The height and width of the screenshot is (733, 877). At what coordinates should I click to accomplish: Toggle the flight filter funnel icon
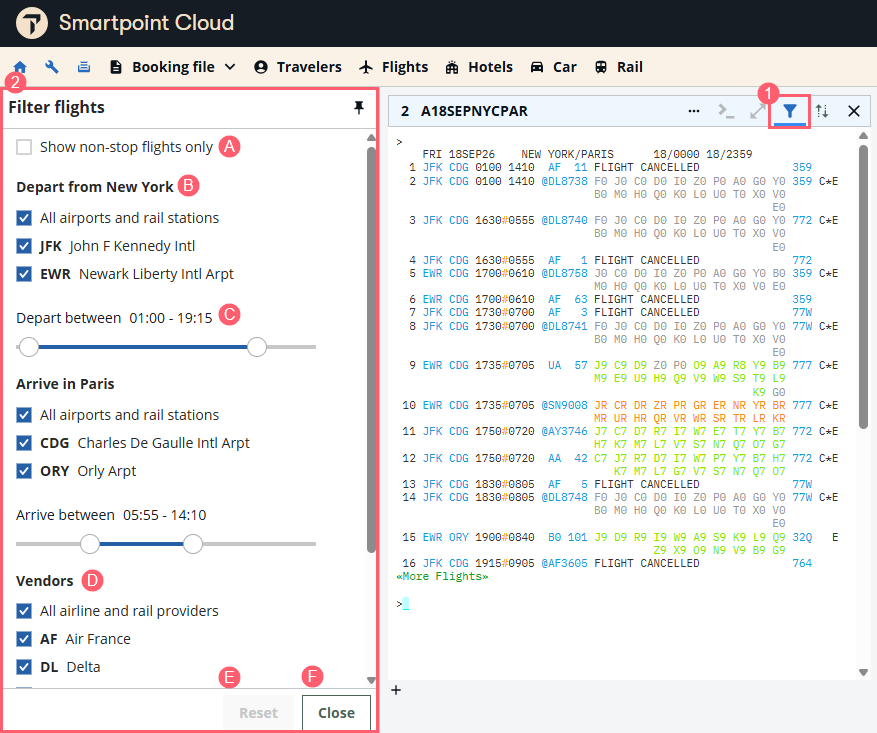click(x=789, y=111)
